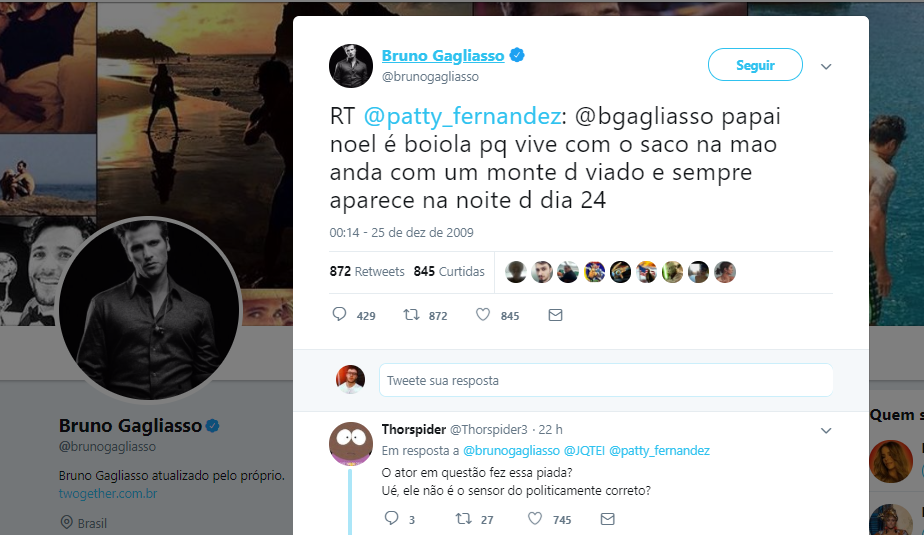
Task: Click the envelope direct message icon on main tweet
Action: point(555,315)
